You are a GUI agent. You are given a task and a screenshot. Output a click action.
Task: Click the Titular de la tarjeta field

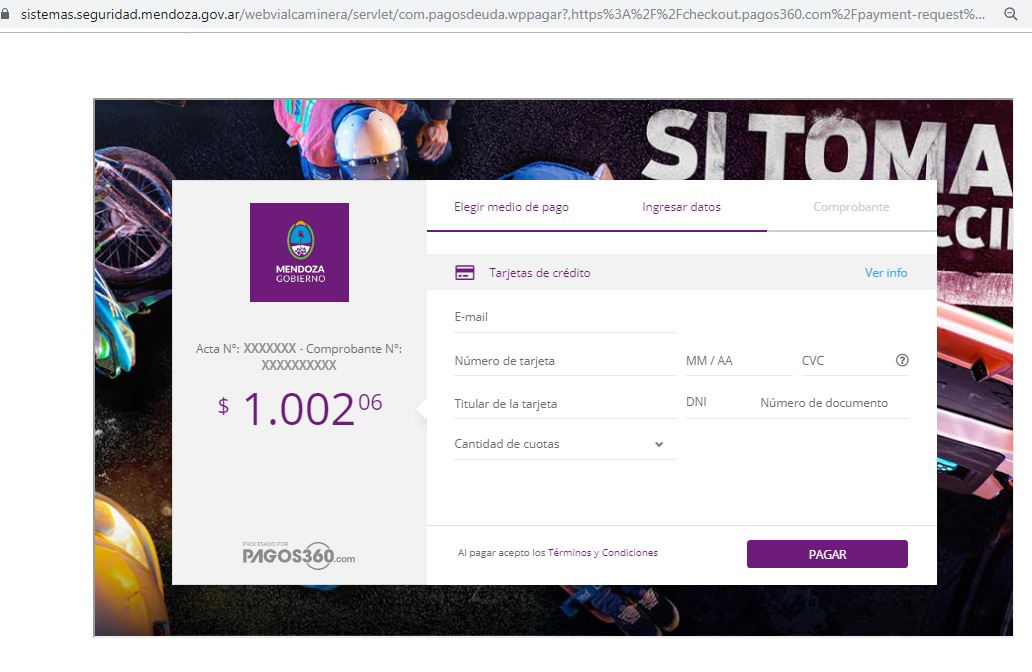click(x=565, y=404)
